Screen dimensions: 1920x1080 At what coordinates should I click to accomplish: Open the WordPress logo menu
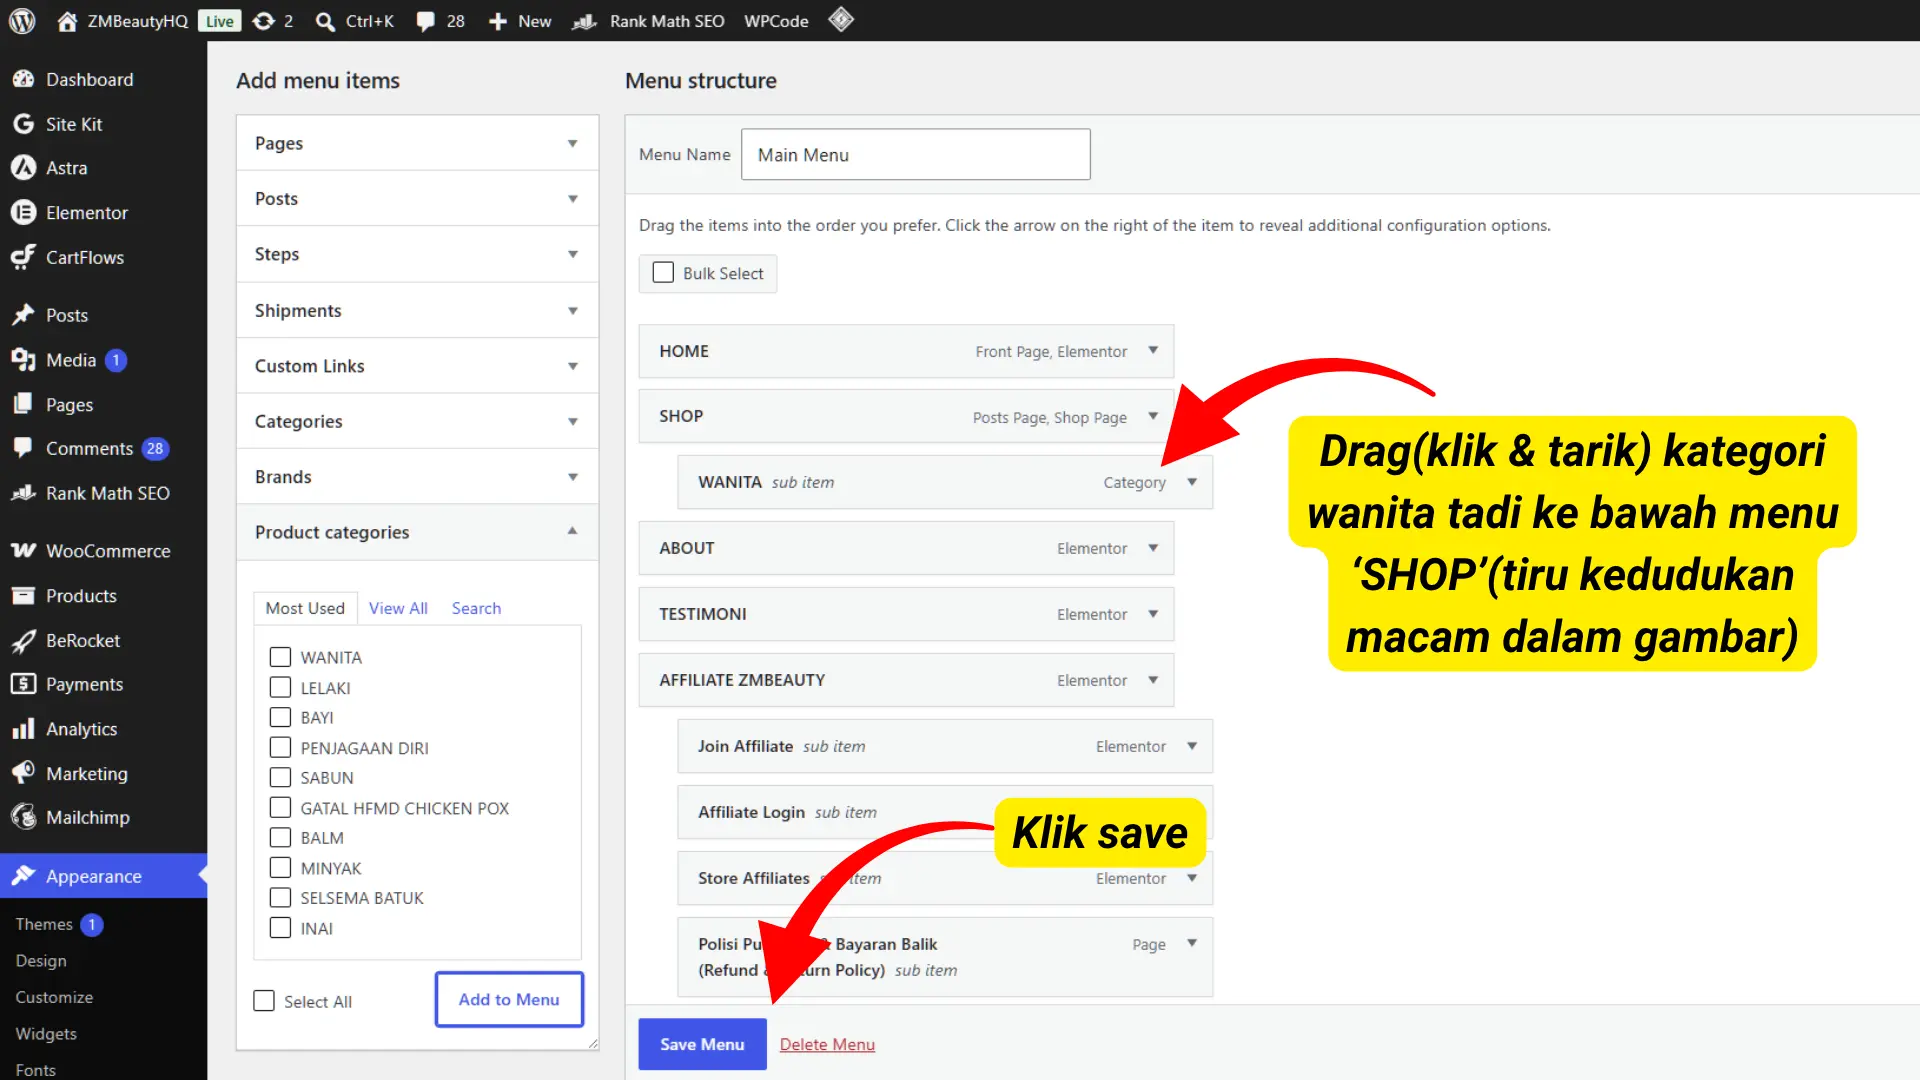click(22, 21)
